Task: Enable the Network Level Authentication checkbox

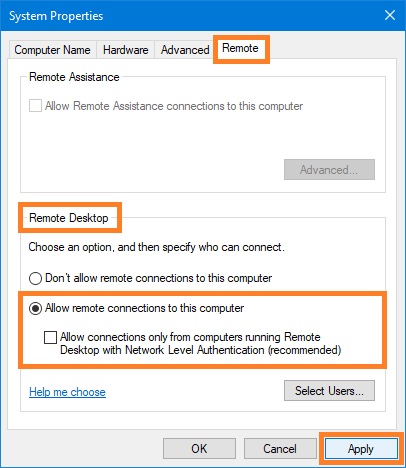Action: 50,337
